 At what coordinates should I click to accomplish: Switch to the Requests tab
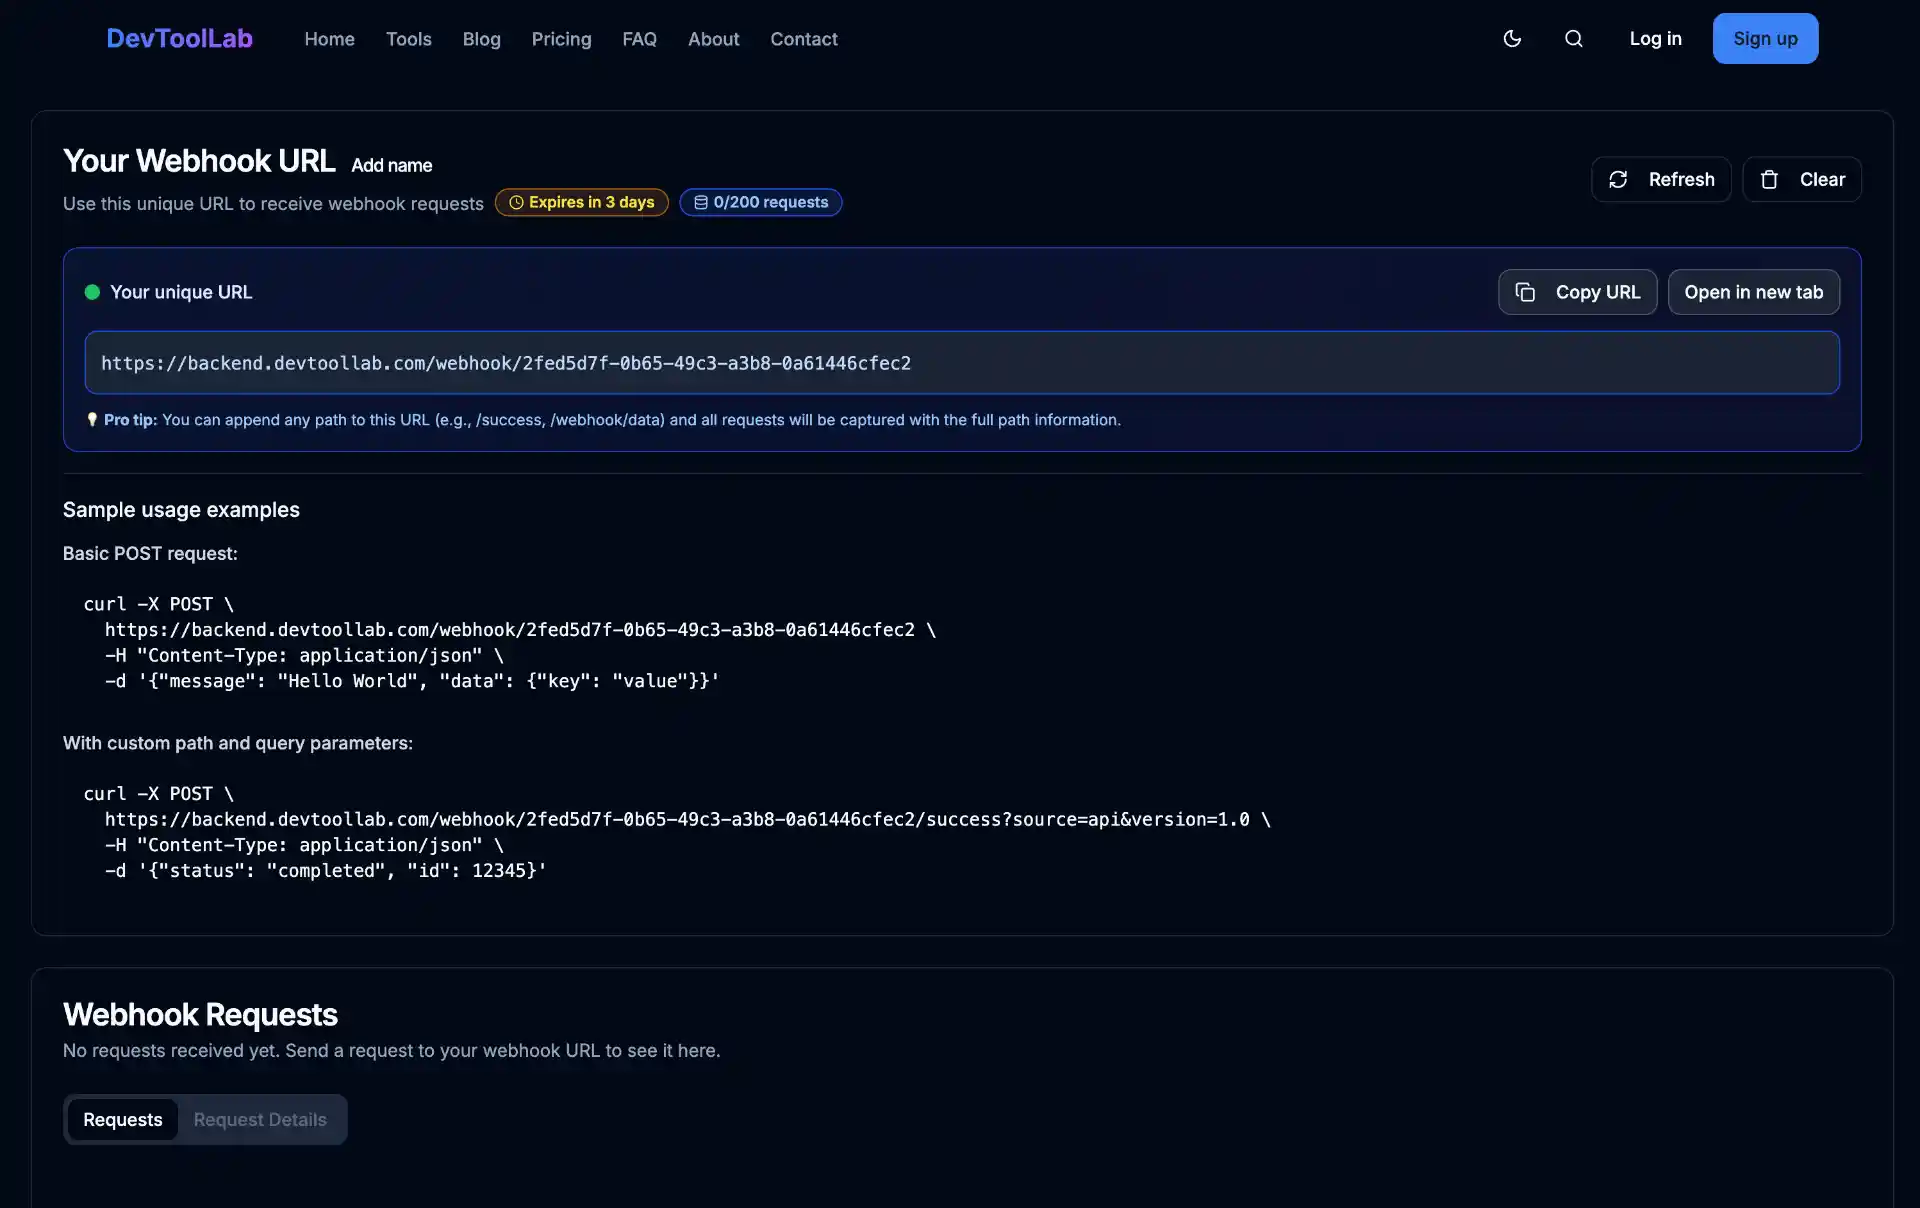click(122, 1119)
